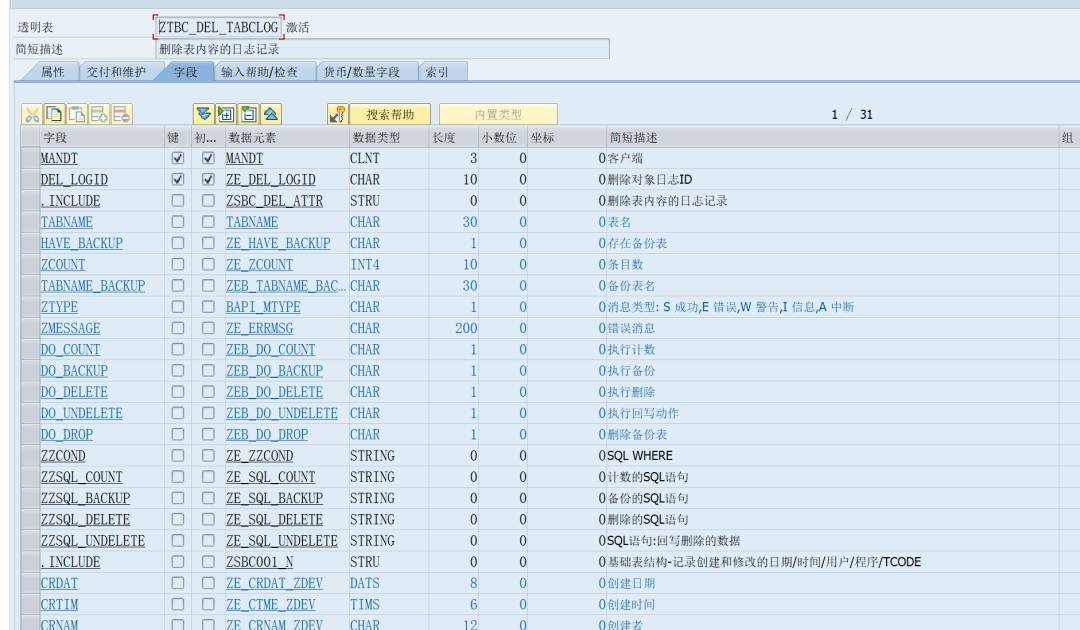The width and height of the screenshot is (1080, 630).
Task: Toggle key checkbox for TABNAME row
Action: pyautogui.click(x=178, y=222)
